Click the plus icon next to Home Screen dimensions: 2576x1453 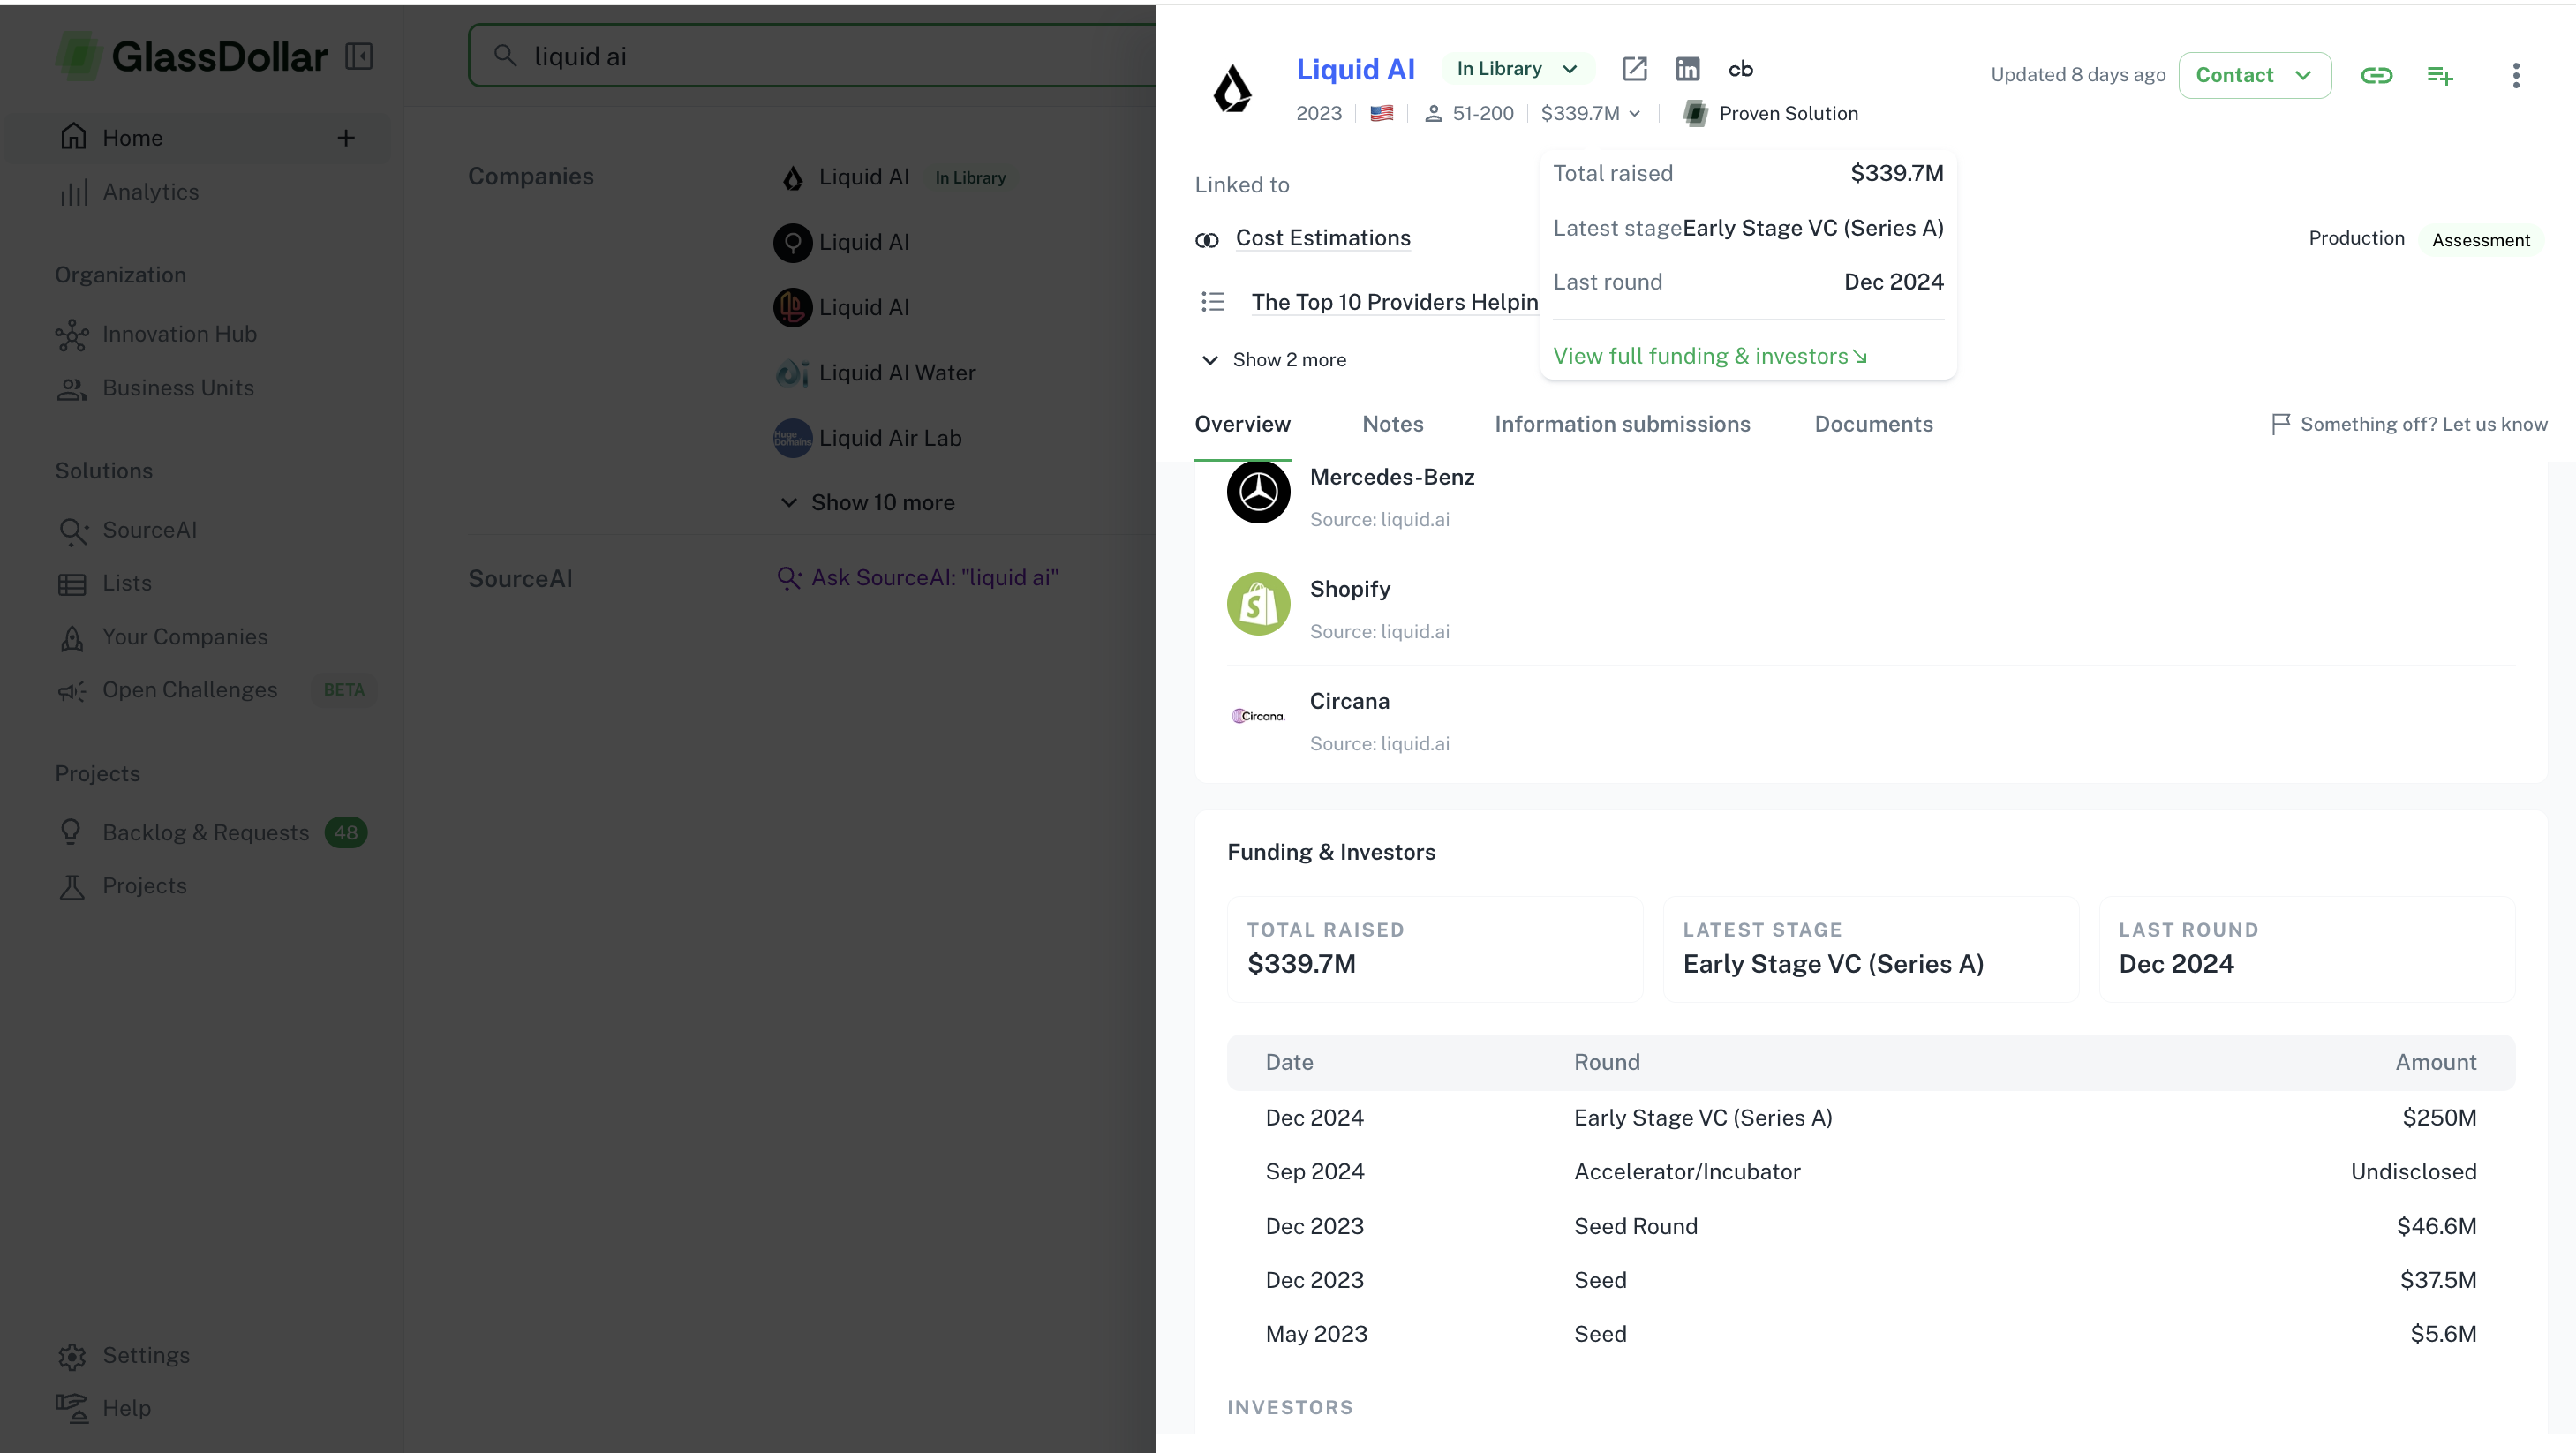click(x=346, y=138)
